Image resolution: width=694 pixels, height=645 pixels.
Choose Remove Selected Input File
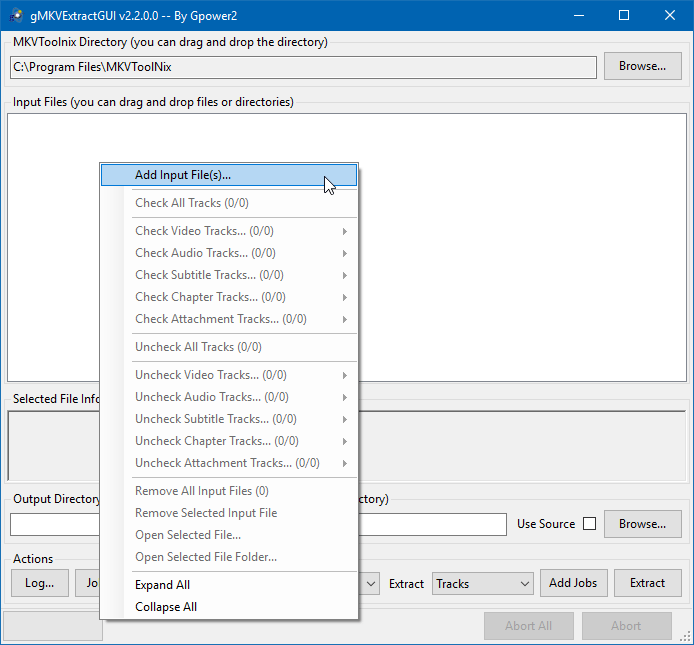[x=229, y=513]
